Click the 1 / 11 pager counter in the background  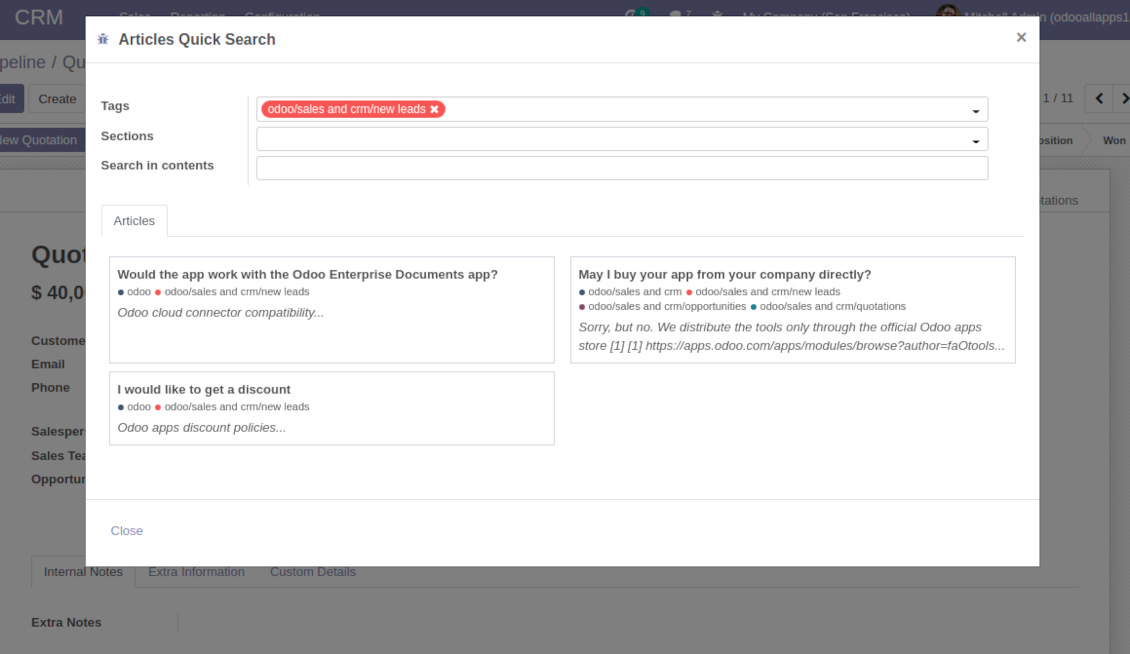[x=1058, y=98]
